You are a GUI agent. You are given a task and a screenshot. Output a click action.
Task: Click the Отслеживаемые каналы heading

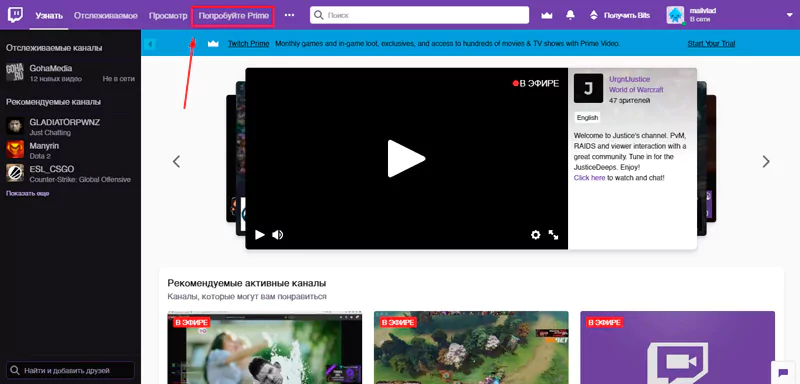point(54,48)
